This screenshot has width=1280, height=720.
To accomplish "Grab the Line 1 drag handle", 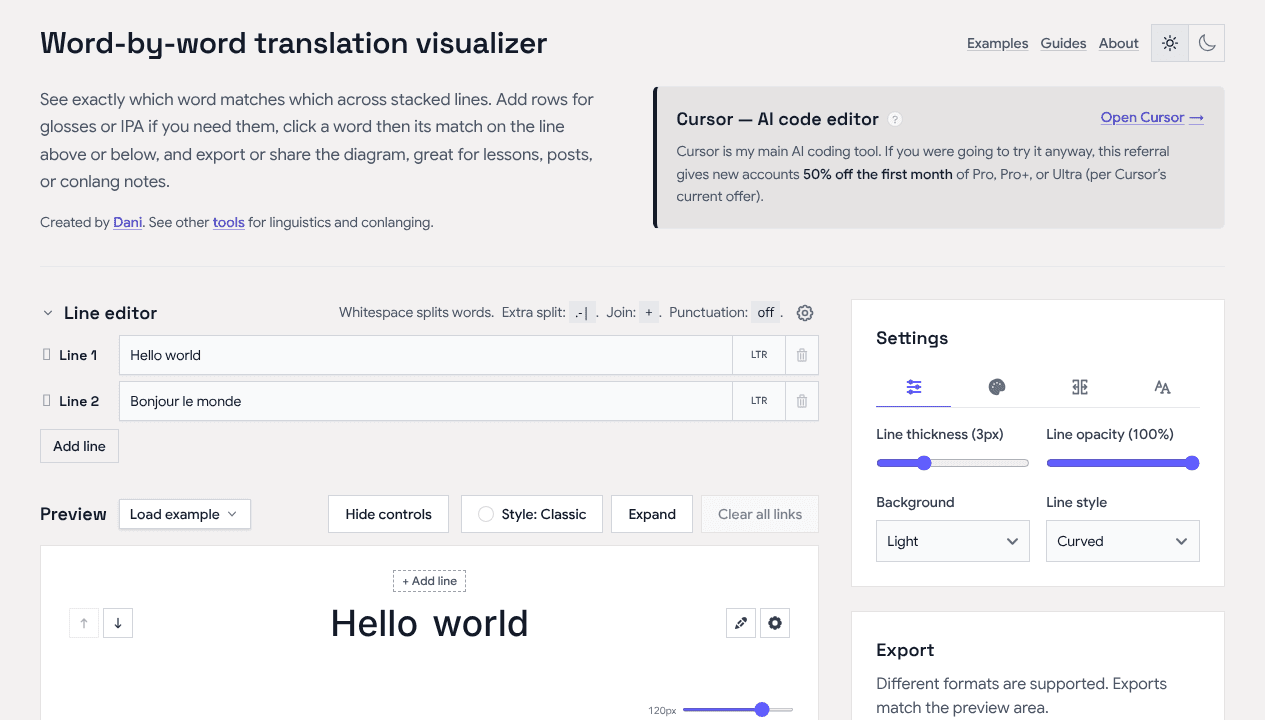I will pyautogui.click(x=46, y=355).
